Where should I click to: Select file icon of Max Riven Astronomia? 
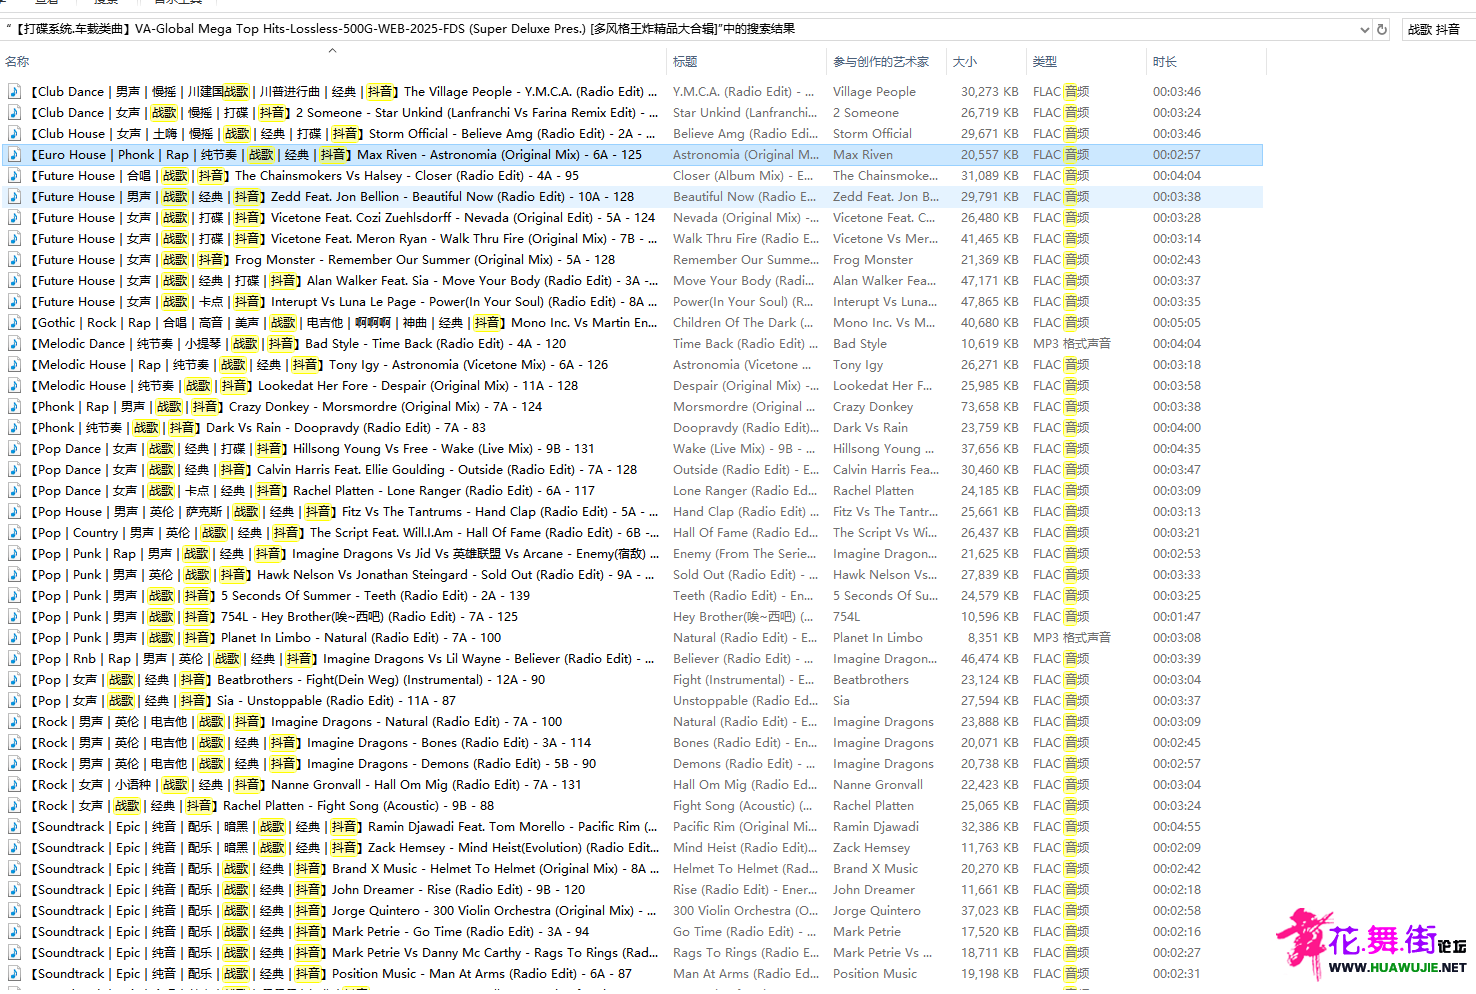coord(15,155)
